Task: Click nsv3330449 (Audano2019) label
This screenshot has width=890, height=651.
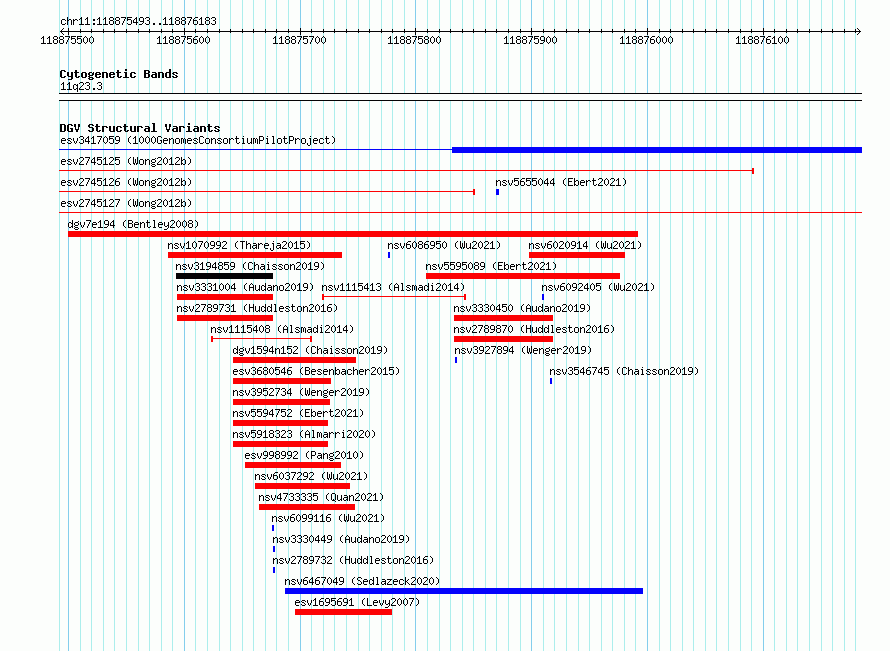Action: (341, 539)
